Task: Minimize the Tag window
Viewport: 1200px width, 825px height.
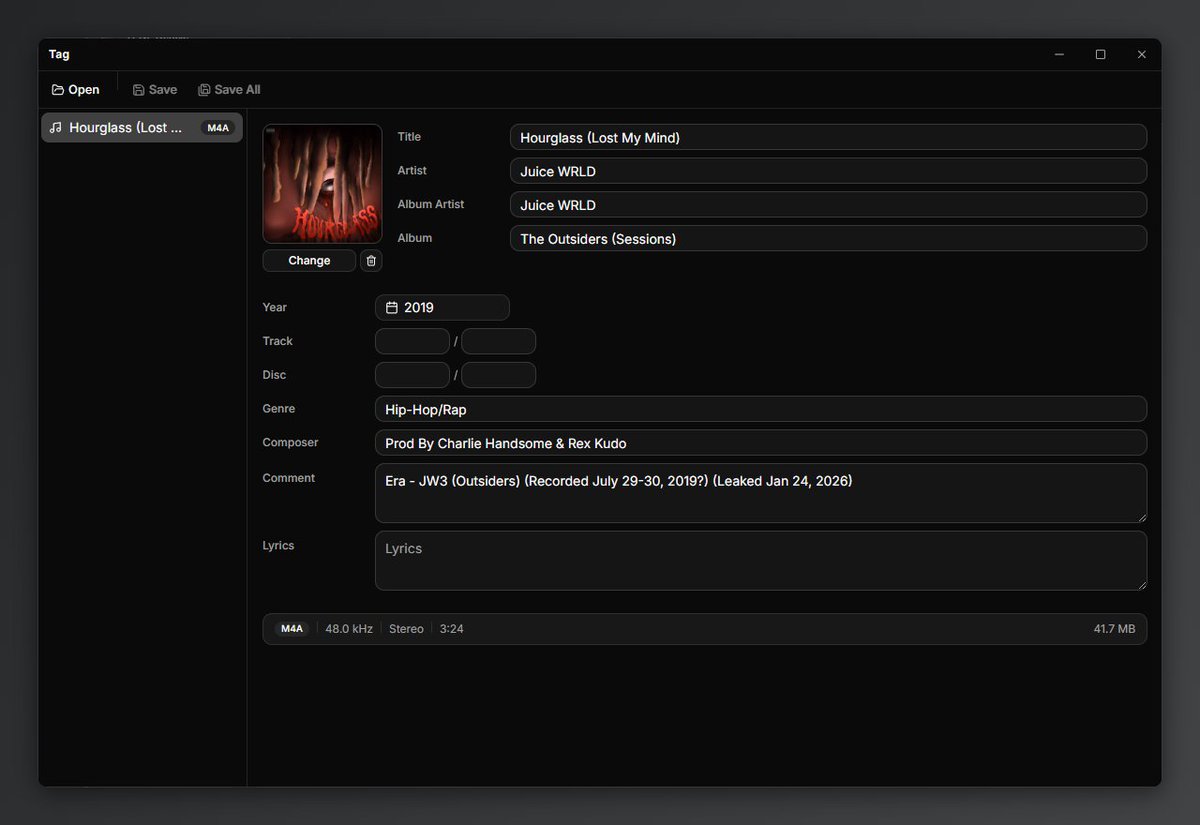Action: [1059, 55]
